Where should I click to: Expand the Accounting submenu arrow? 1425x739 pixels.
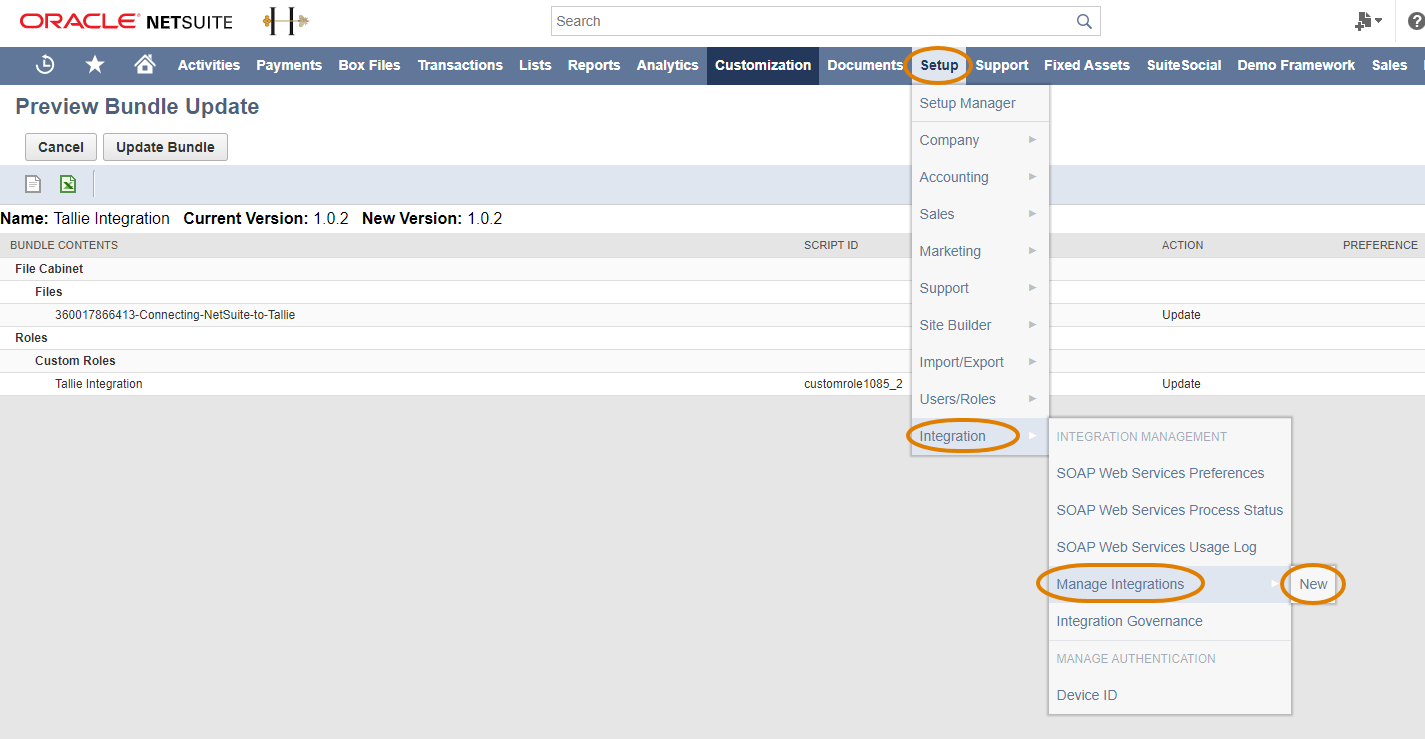pyautogui.click(x=1033, y=177)
